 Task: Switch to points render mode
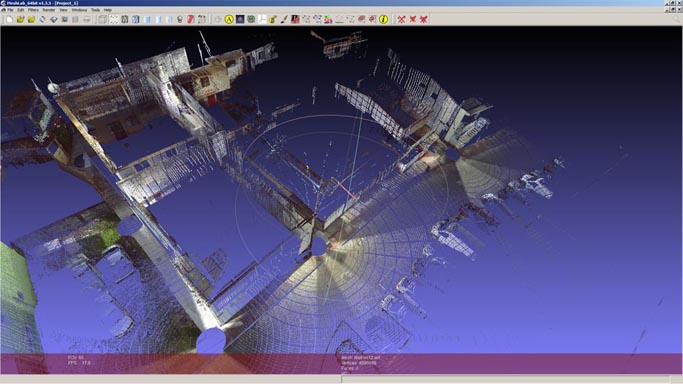pyautogui.click(x=114, y=19)
